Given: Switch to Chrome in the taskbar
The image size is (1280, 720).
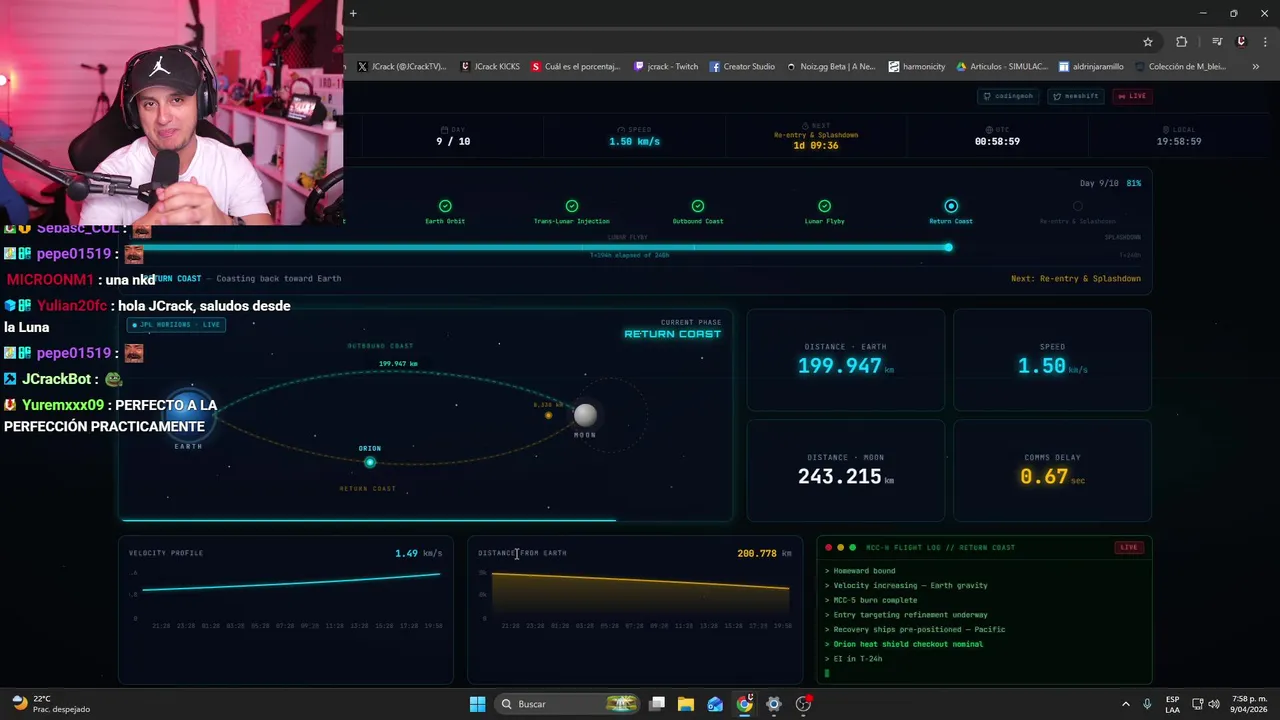Looking at the screenshot, I should coord(745,704).
